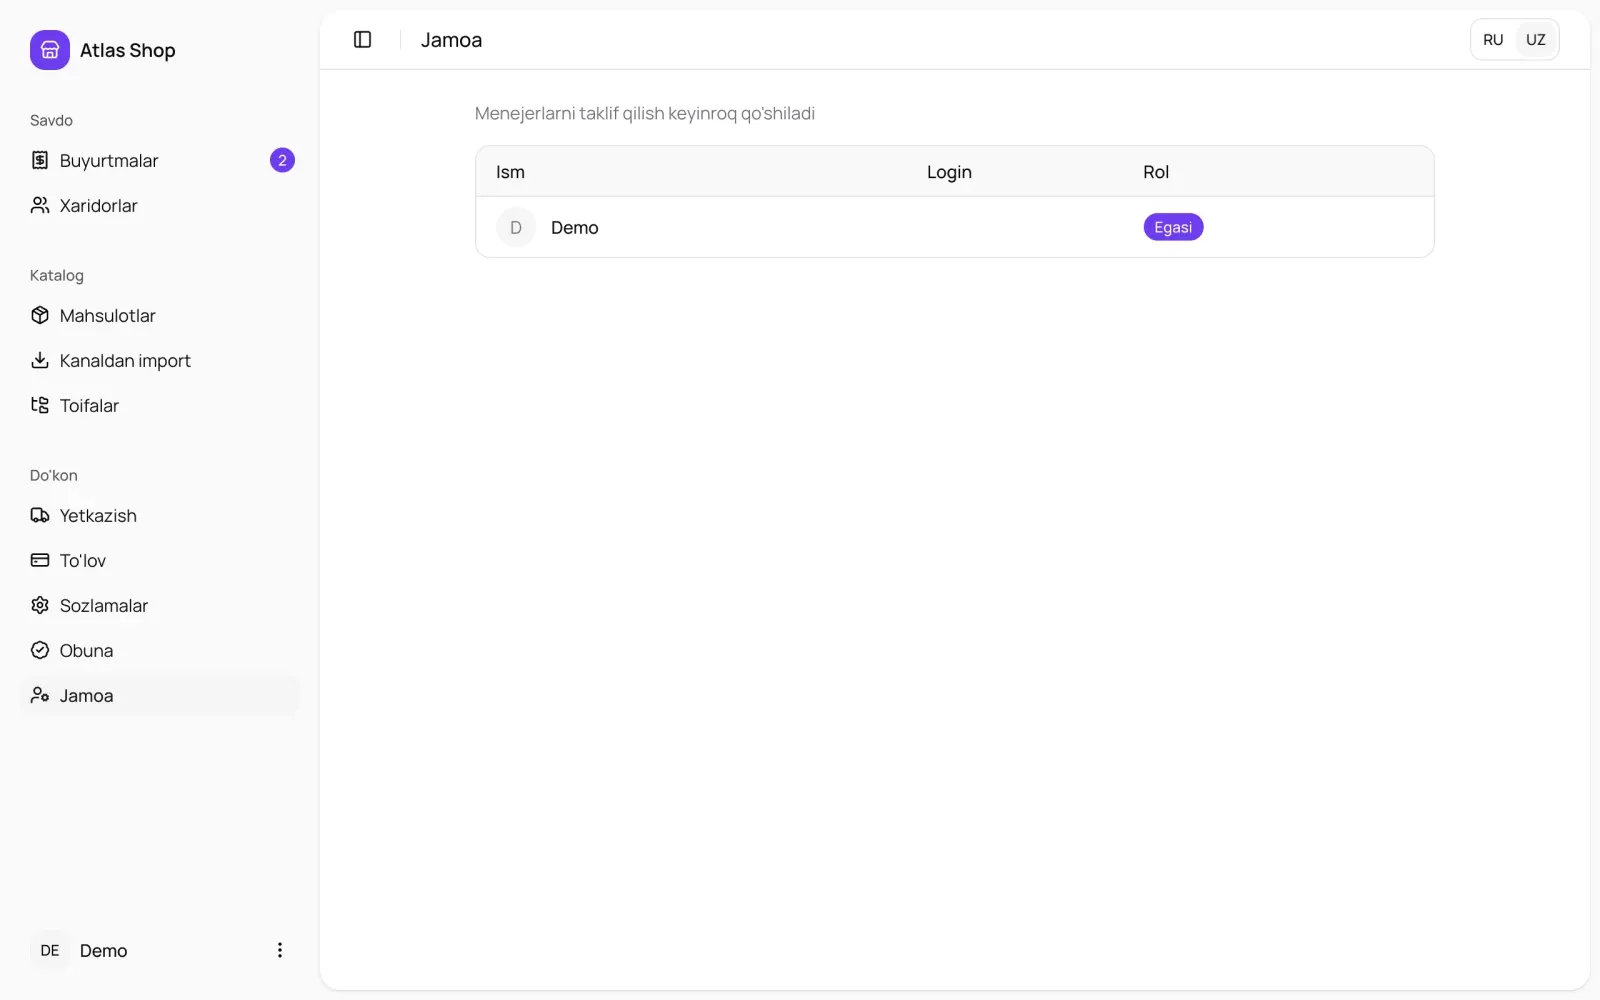Open the To'lov page
1600x1000 pixels.
[160, 560]
